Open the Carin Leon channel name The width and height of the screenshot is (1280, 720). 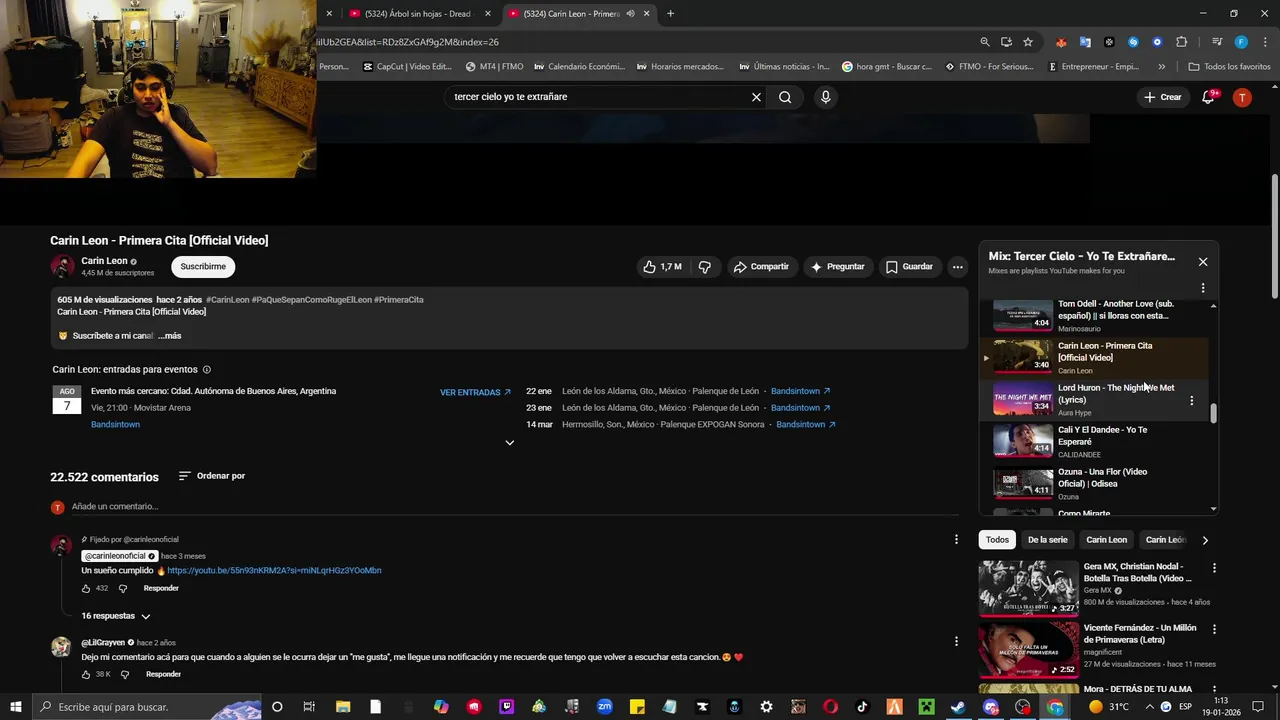[104, 261]
